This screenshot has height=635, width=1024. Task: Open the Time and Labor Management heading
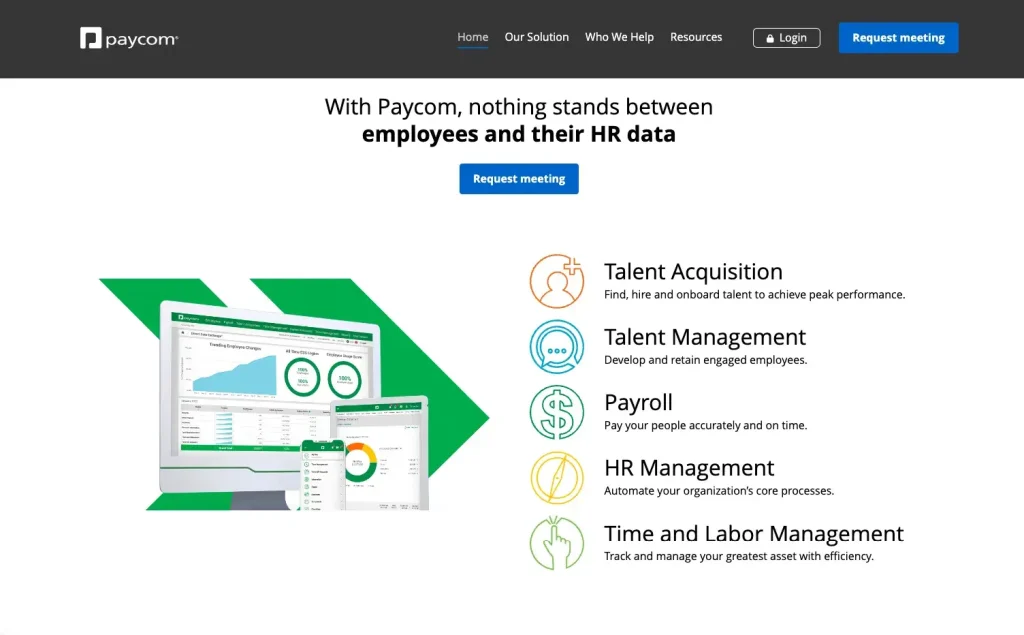pos(754,533)
